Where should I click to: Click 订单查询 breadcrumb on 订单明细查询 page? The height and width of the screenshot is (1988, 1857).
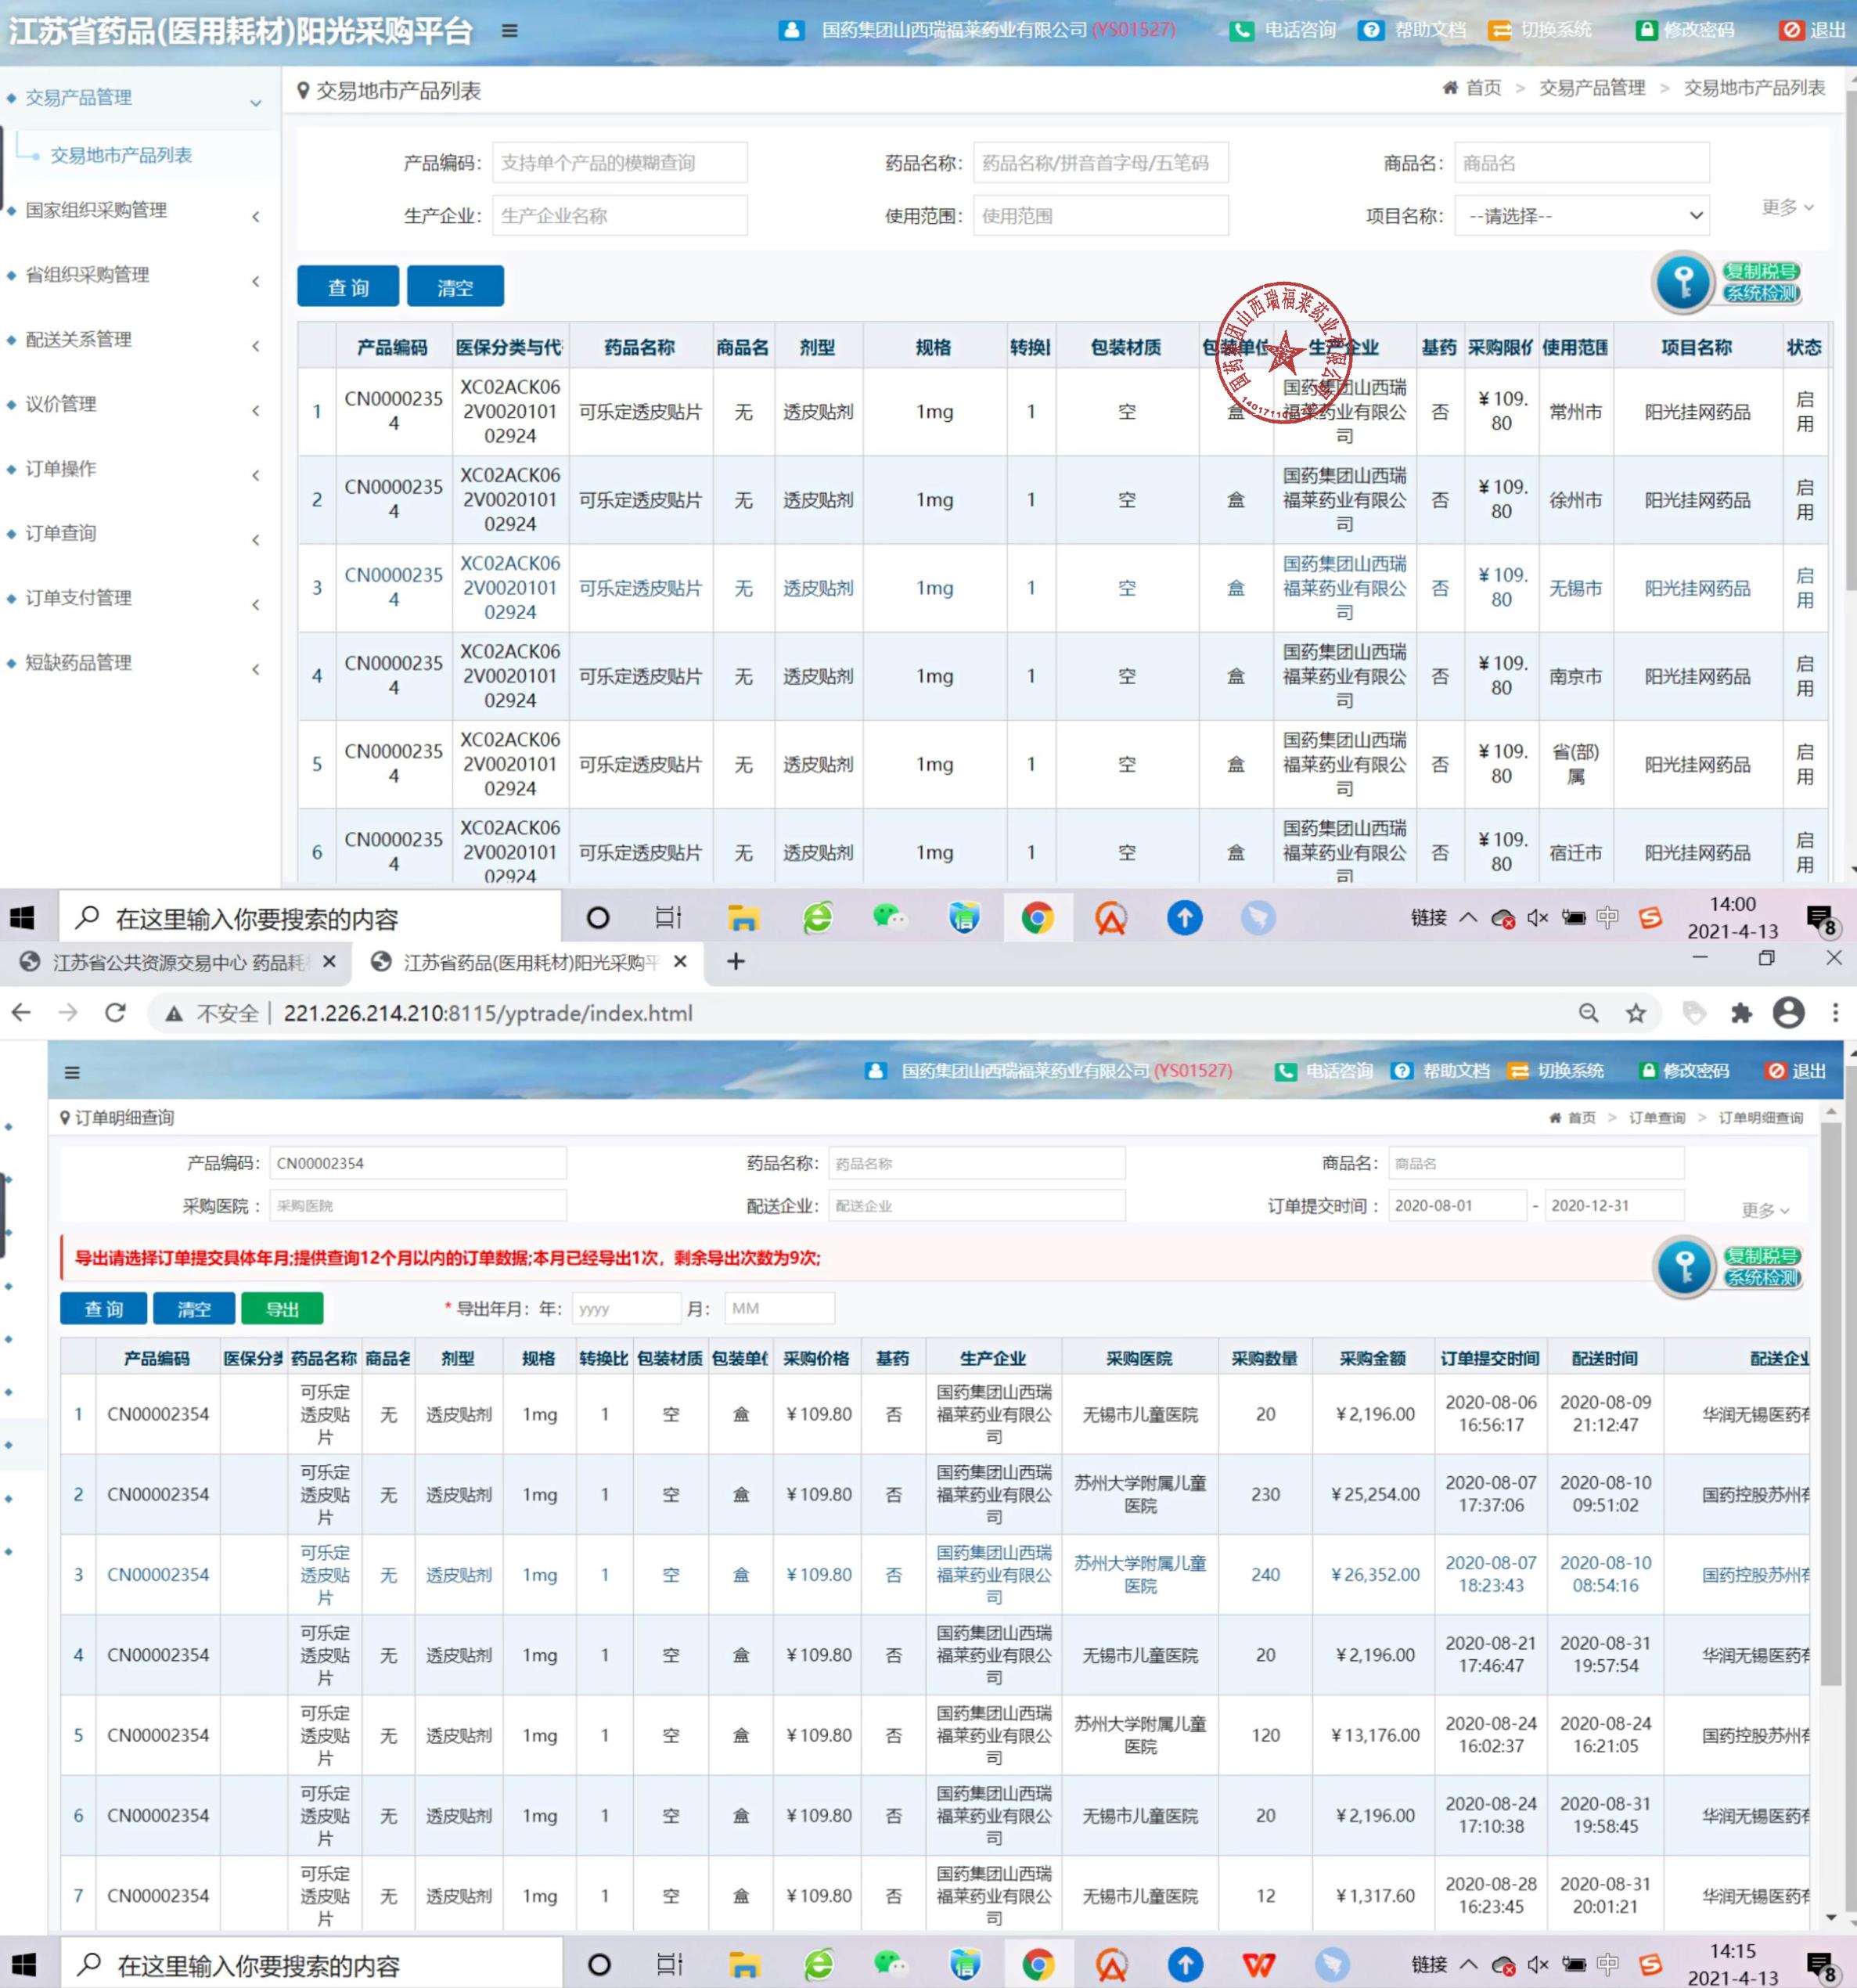click(1657, 1118)
